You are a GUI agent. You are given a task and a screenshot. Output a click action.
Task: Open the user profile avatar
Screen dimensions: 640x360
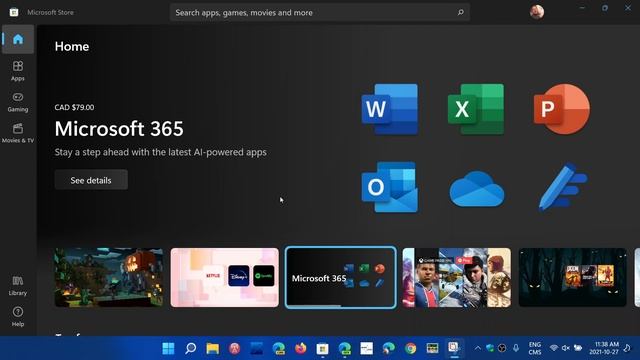coord(537,12)
